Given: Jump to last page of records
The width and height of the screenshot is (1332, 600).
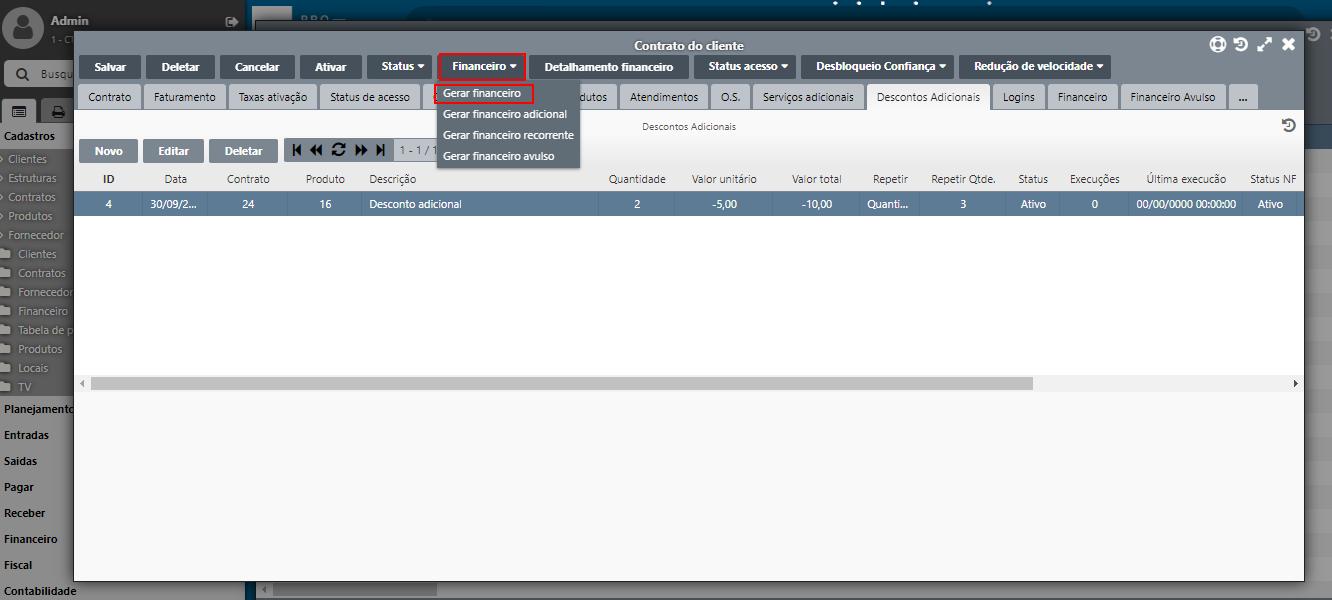Looking at the screenshot, I should pos(380,150).
